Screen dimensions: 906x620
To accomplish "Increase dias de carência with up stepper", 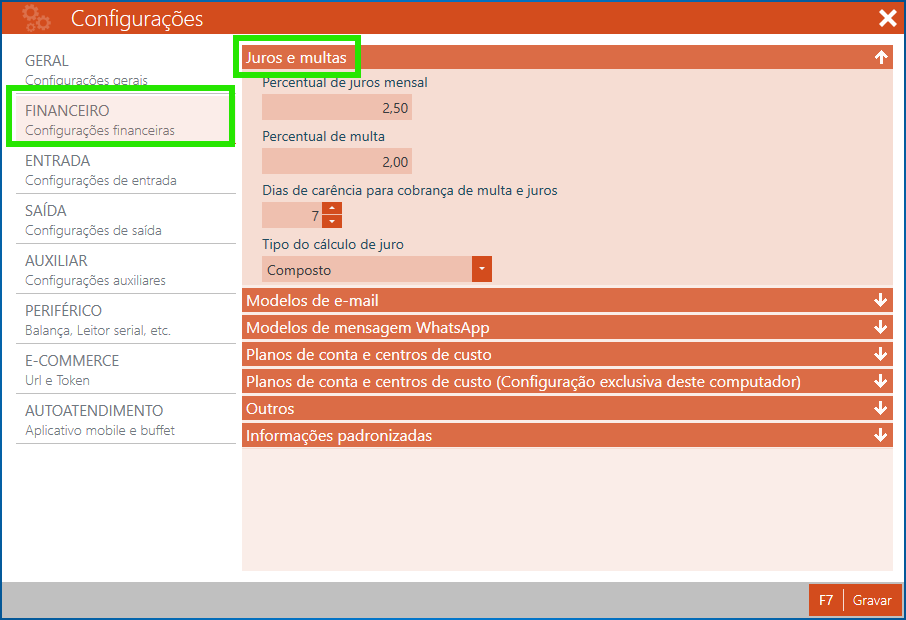I will pos(332,209).
